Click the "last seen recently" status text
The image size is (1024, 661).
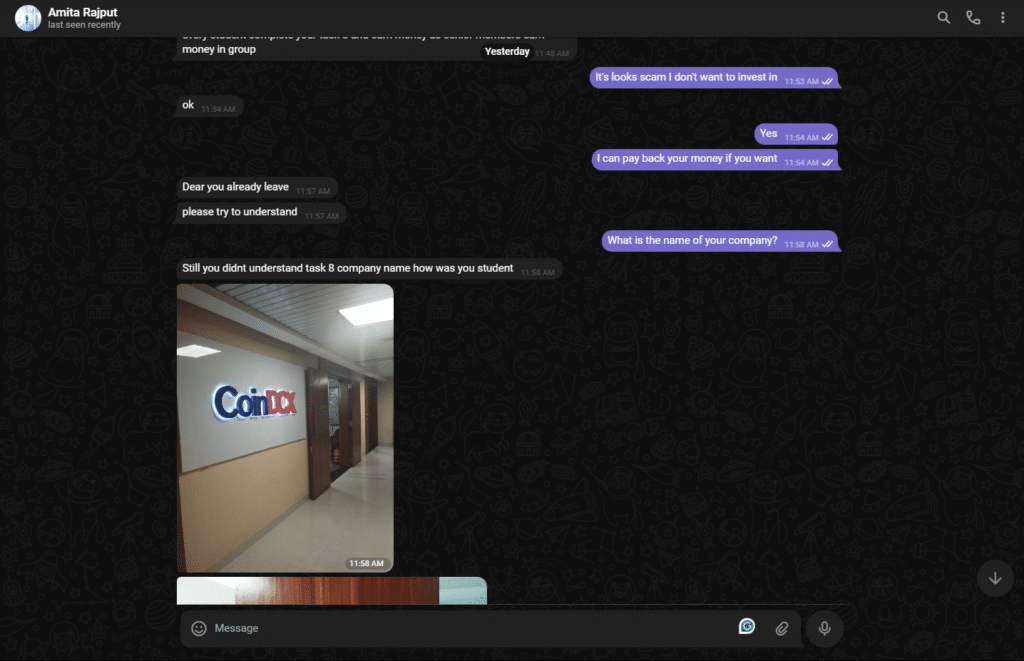[x=84, y=25]
